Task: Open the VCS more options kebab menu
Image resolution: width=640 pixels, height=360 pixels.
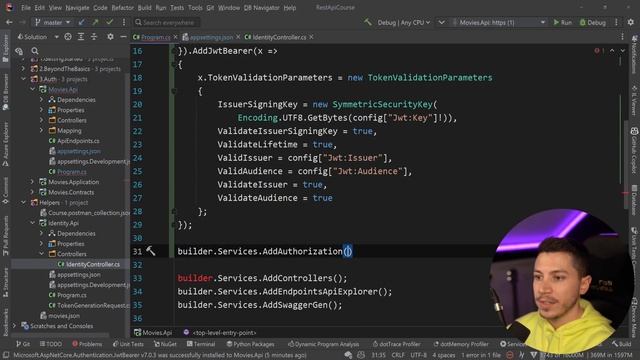Action: pos(124,22)
